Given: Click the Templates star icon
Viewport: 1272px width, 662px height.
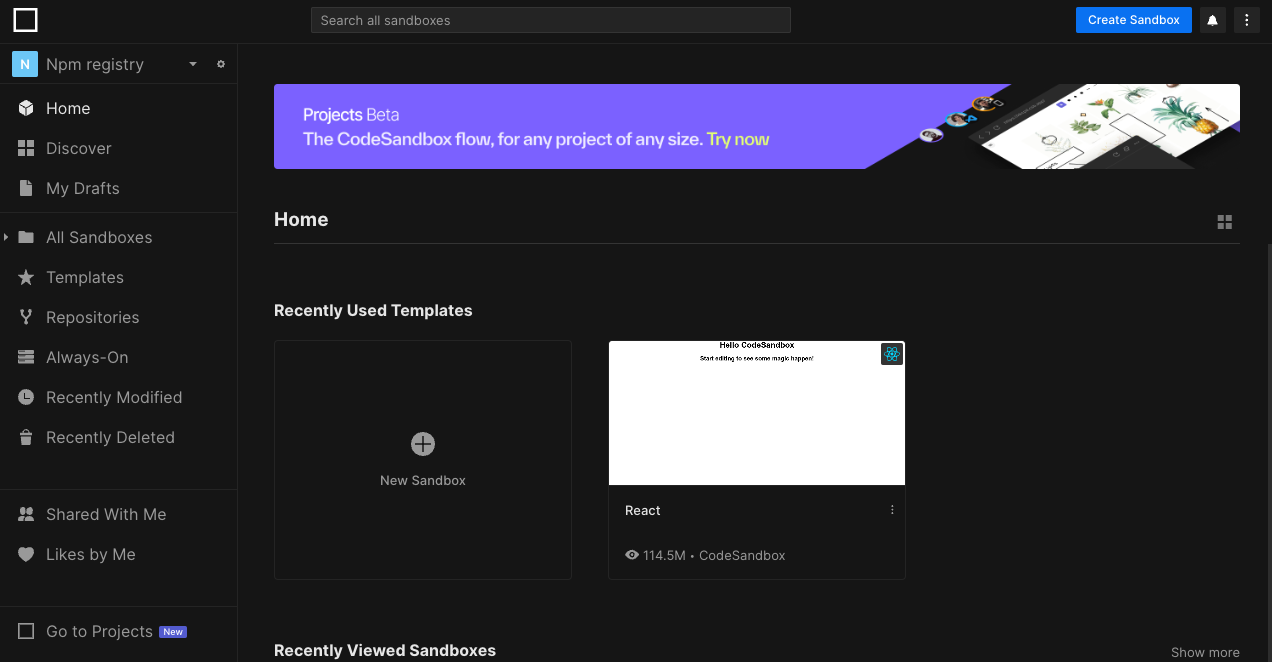Looking at the screenshot, I should pos(26,277).
